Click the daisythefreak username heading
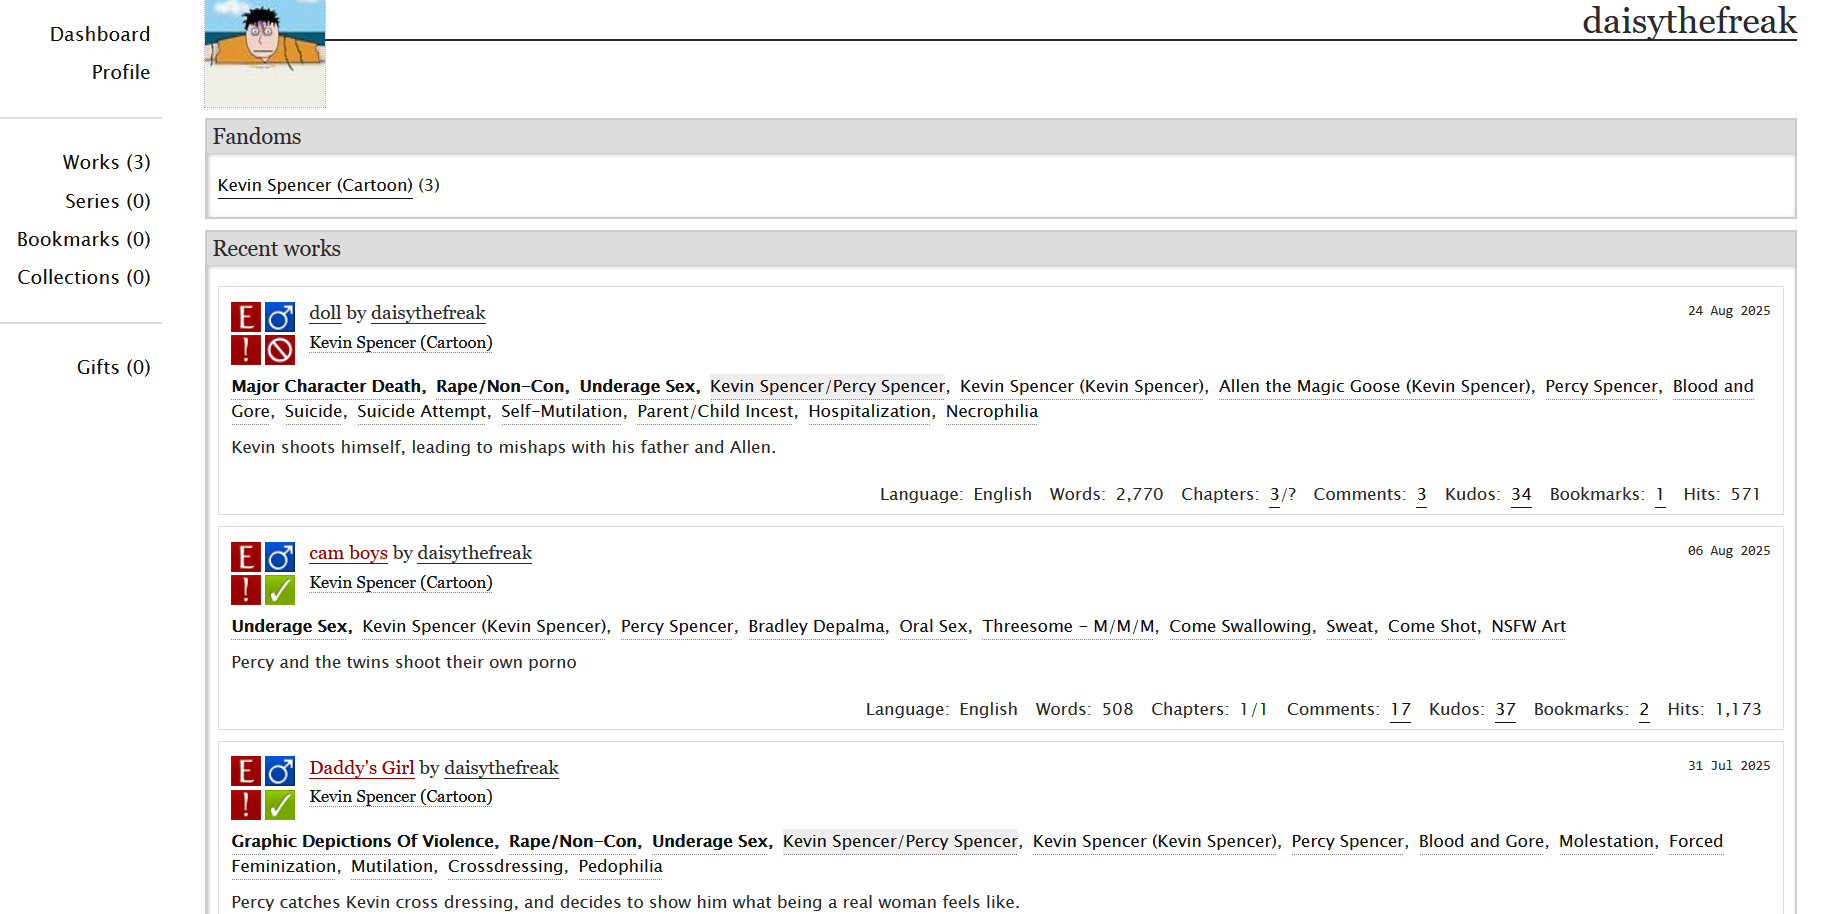Image resolution: width=1828 pixels, height=914 pixels. (x=1689, y=21)
